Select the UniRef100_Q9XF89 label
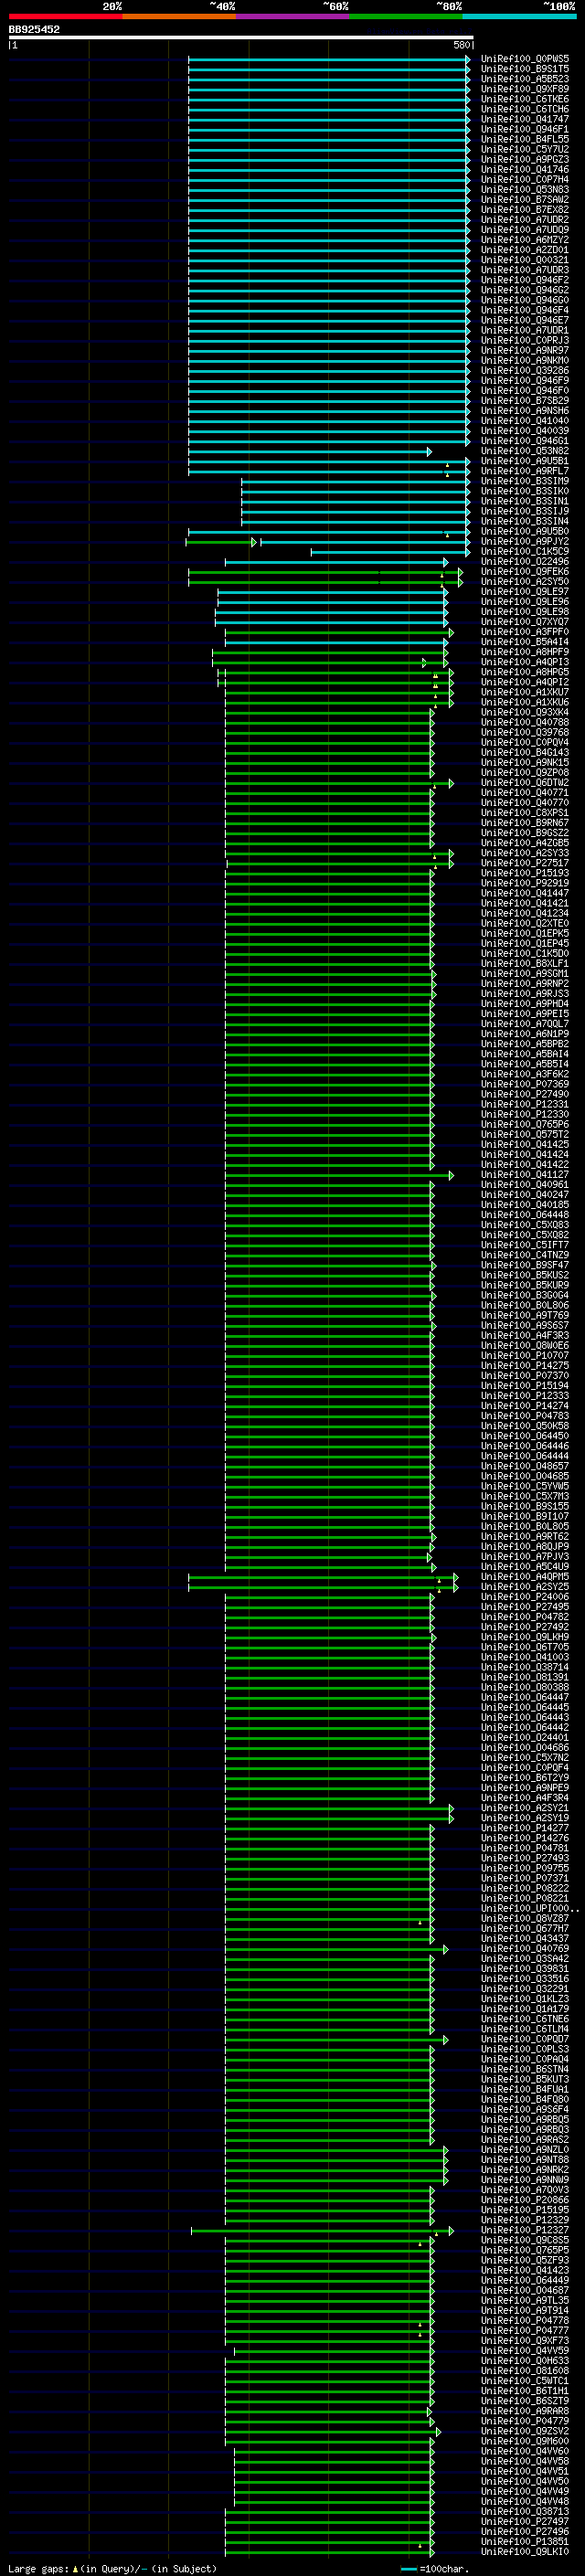The width and height of the screenshot is (585, 2576). coord(524,89)
